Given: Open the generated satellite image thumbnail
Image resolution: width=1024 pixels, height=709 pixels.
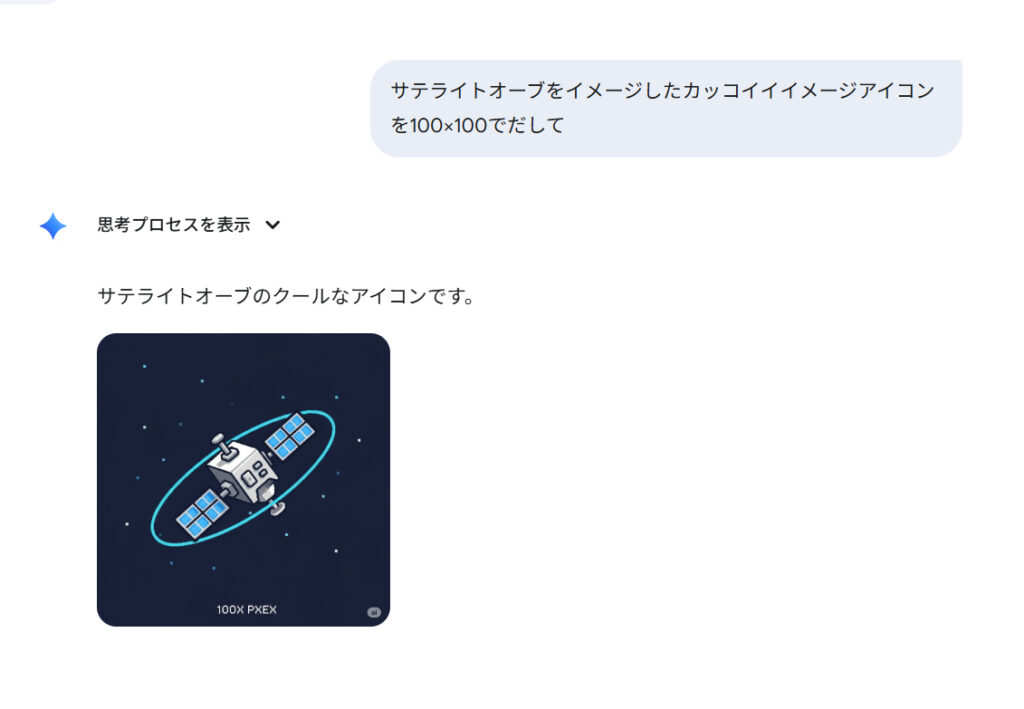Looking at the screenshot, I should [x=244, y=480].
